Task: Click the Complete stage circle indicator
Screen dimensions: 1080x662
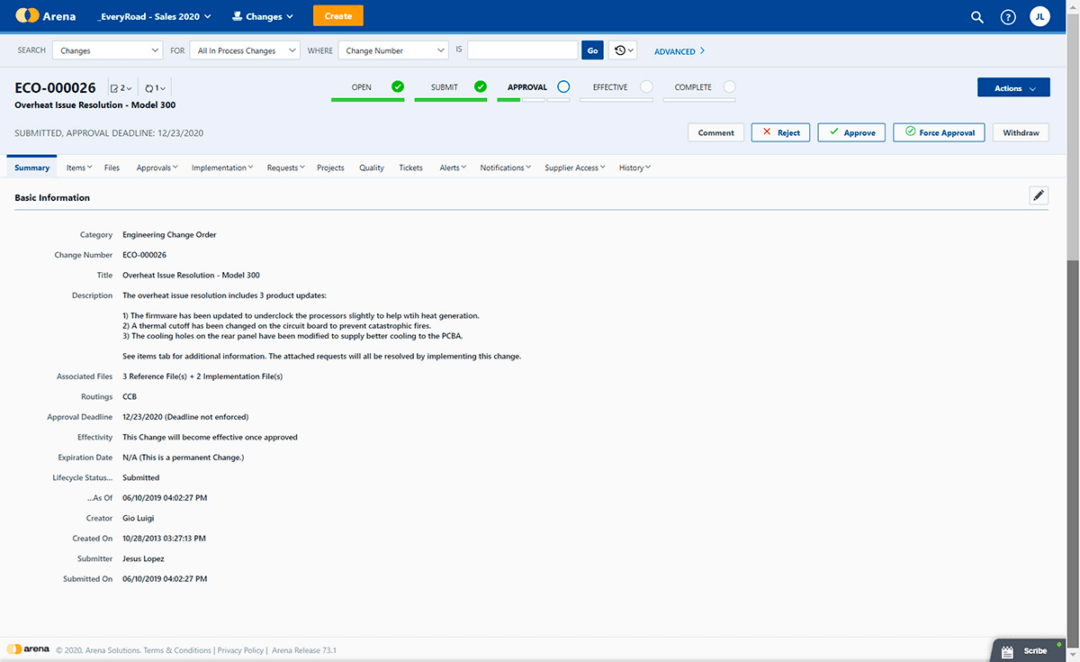Action: (x=730, y=87)
